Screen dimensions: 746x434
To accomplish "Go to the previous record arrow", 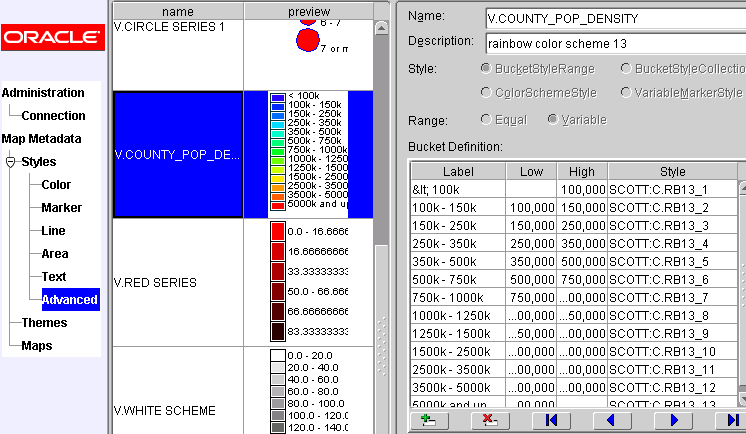I will pos(612,420).
